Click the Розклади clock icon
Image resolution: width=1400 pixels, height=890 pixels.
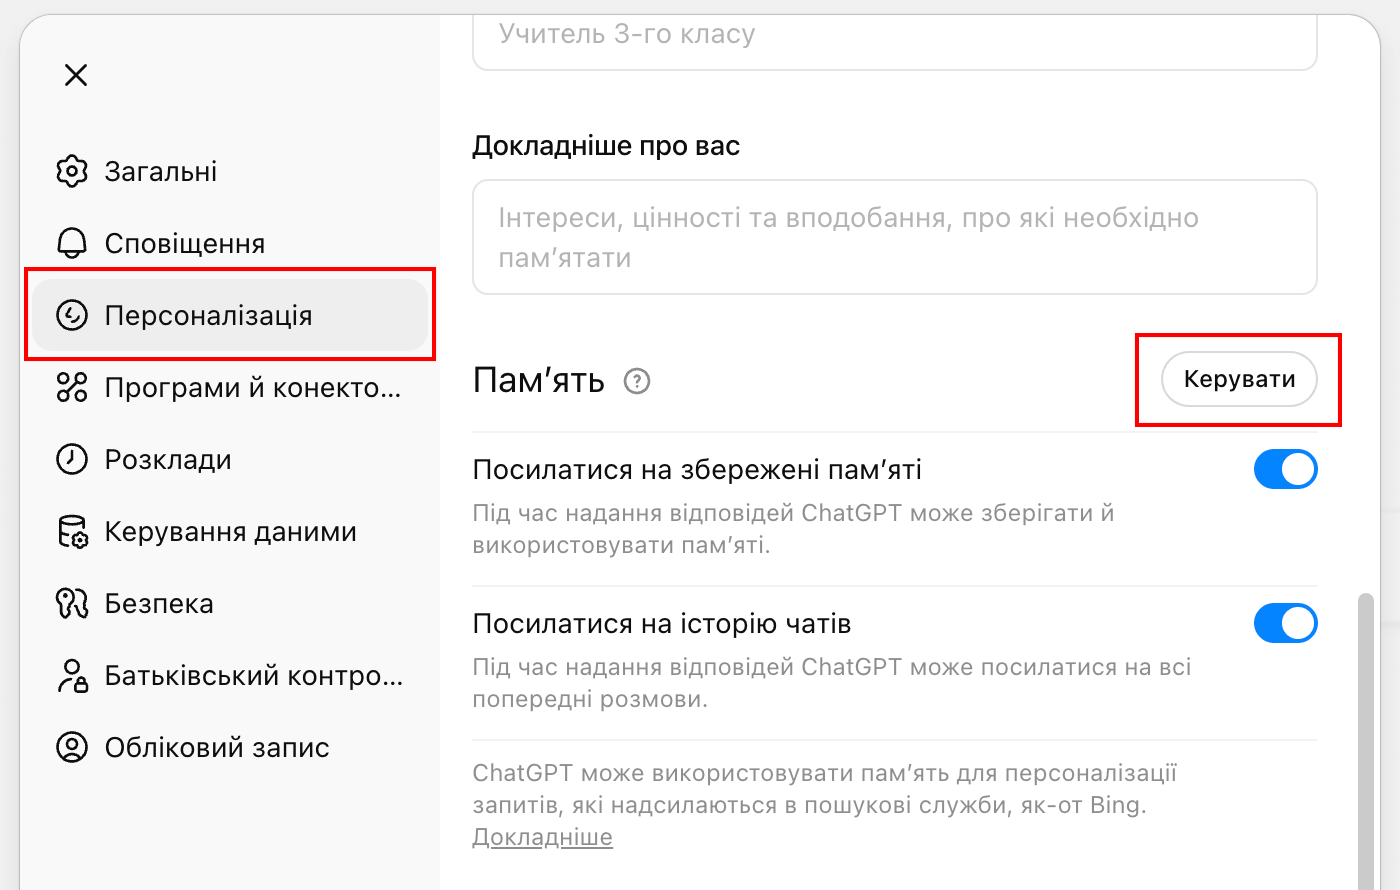coord(72,460)
